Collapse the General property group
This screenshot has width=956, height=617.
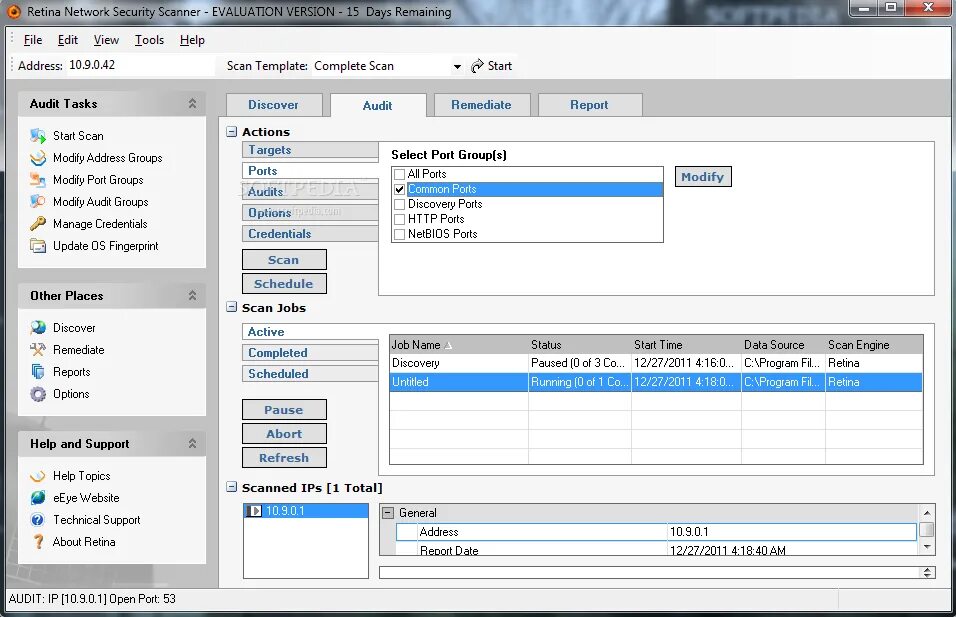tap(388, 513)
